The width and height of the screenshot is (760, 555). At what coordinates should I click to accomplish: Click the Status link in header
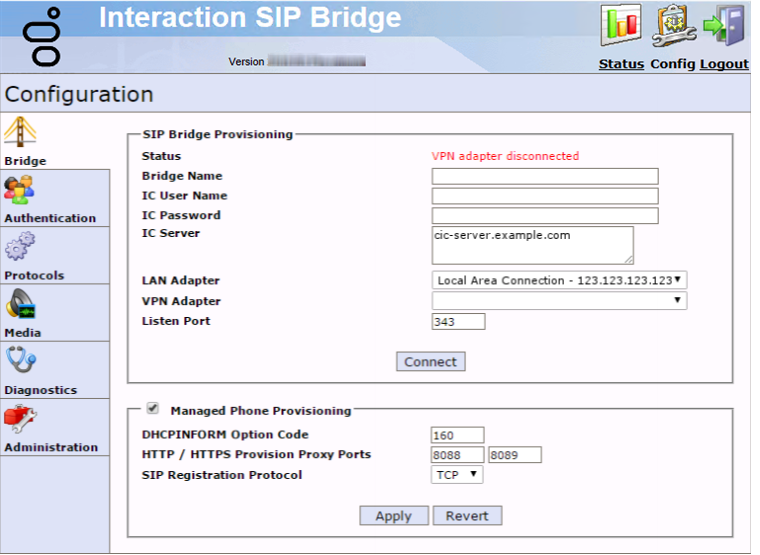click(x=621, y=64)
